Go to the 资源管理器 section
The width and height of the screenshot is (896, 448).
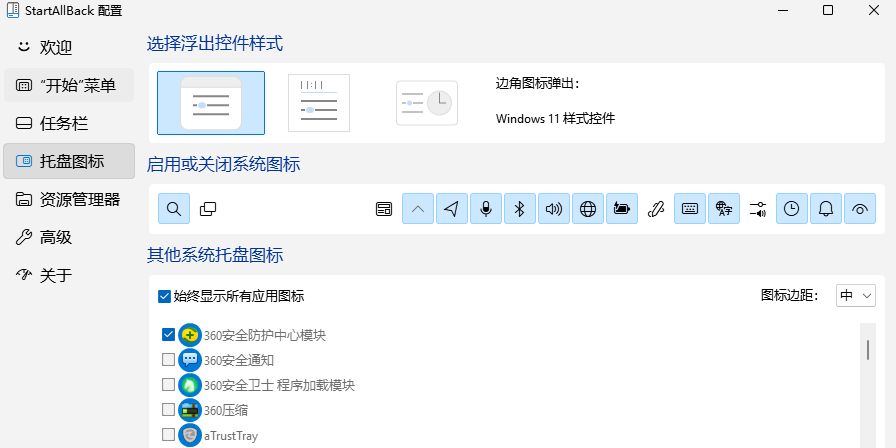coord(69,199)
